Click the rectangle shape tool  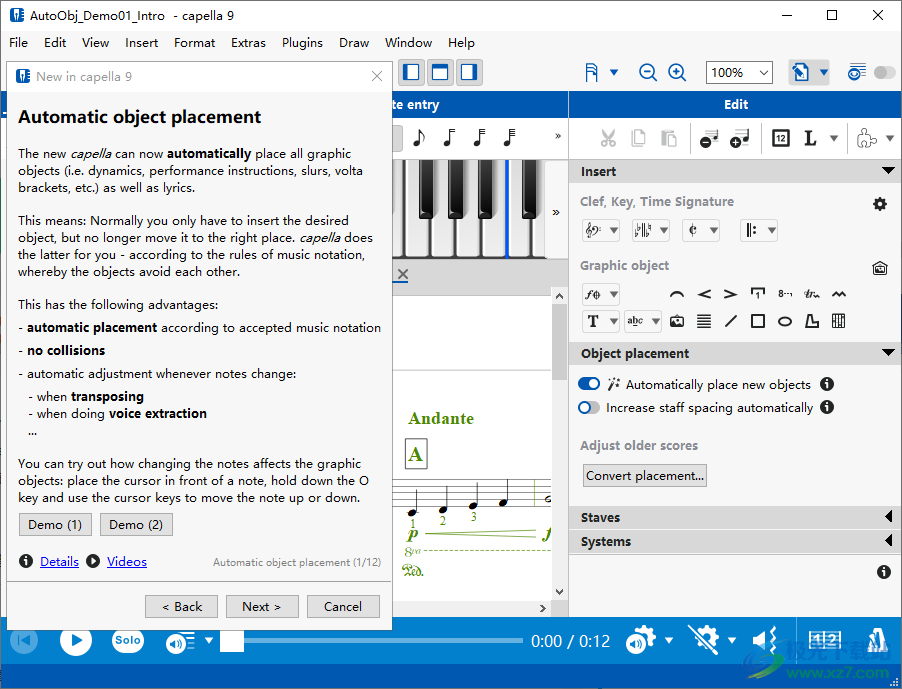pyautogui.click(x=758, y=321)
